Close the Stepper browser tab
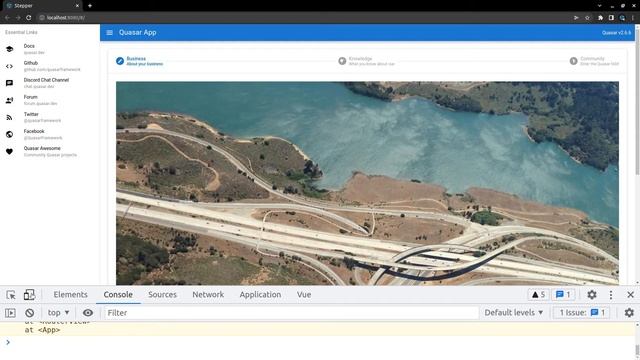 point(77,6)
